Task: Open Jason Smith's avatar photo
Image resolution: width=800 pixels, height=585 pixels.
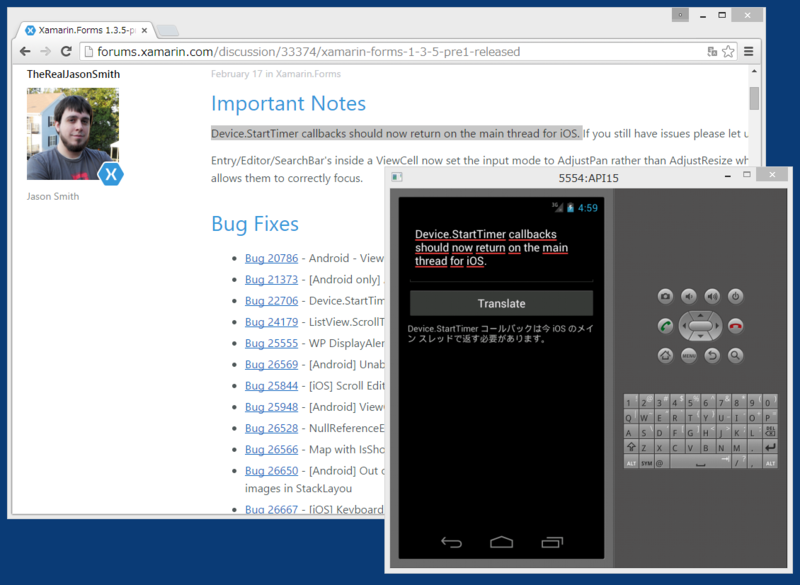Action: pos(73,134)
